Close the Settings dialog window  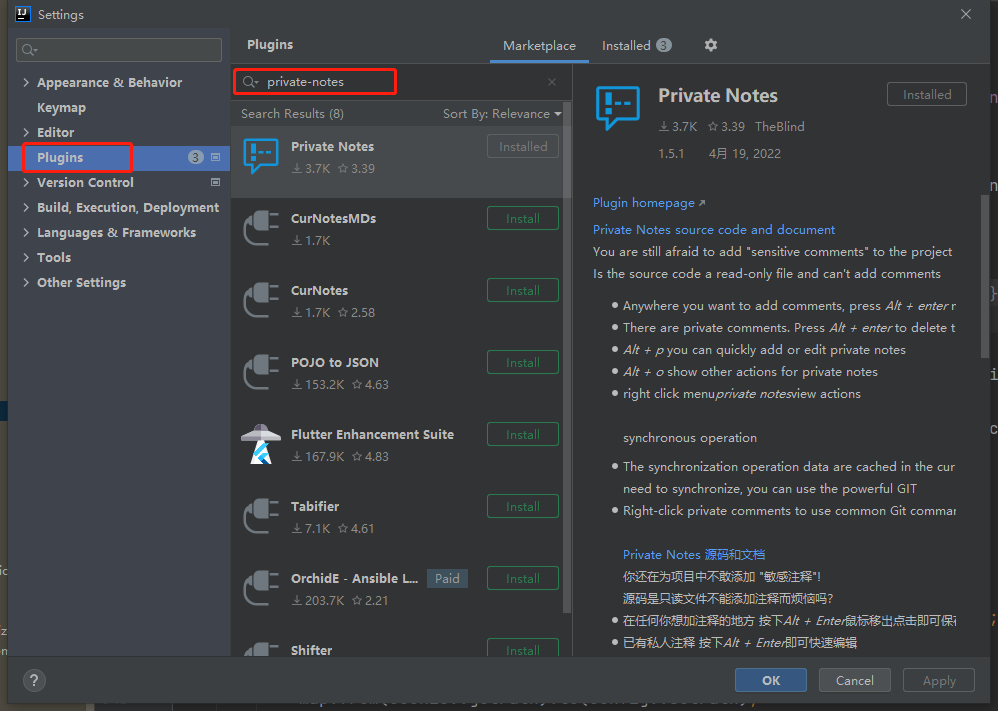click(x=966, y=14)
